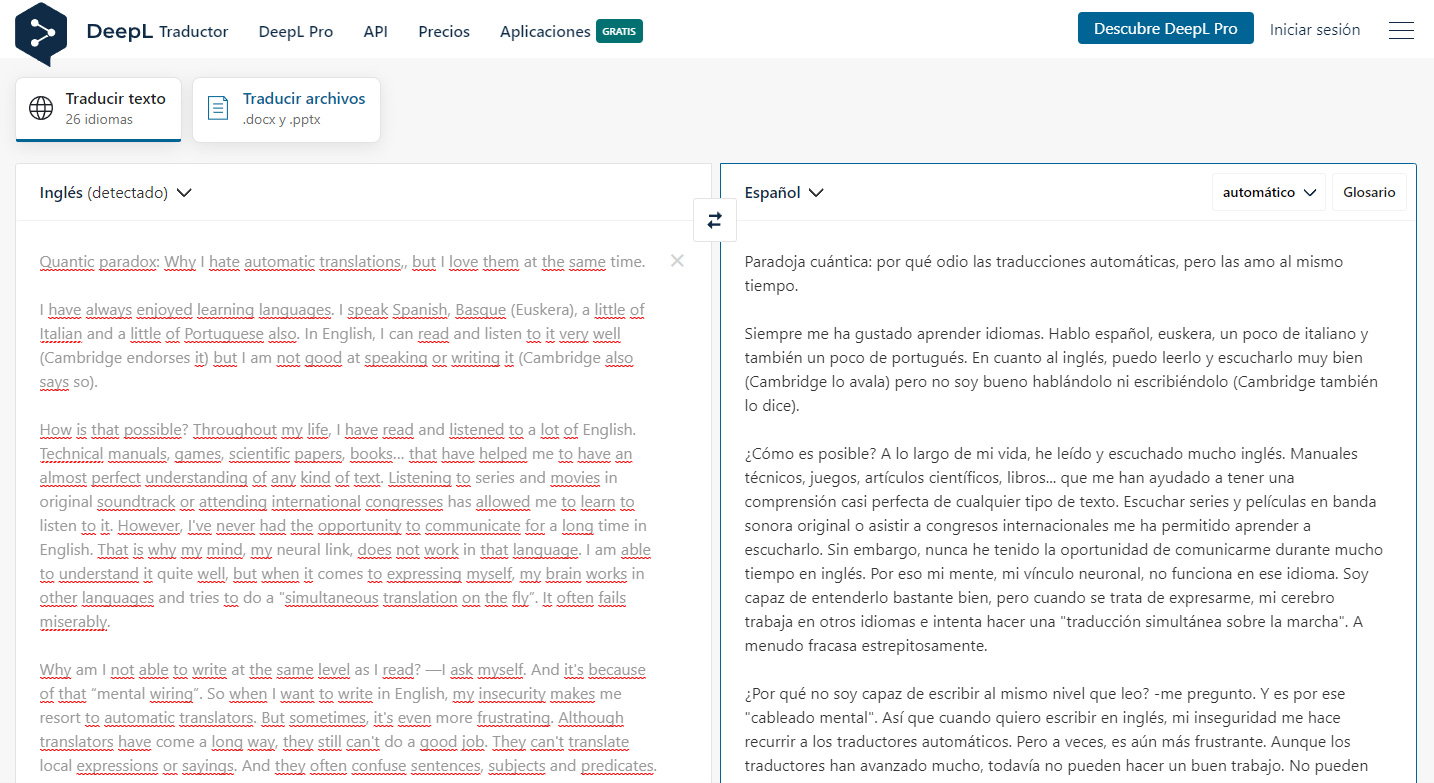Click the GRATIS badge beside Aplicaciones
This screenshot has width=1434, height=783.
[619, 31]
